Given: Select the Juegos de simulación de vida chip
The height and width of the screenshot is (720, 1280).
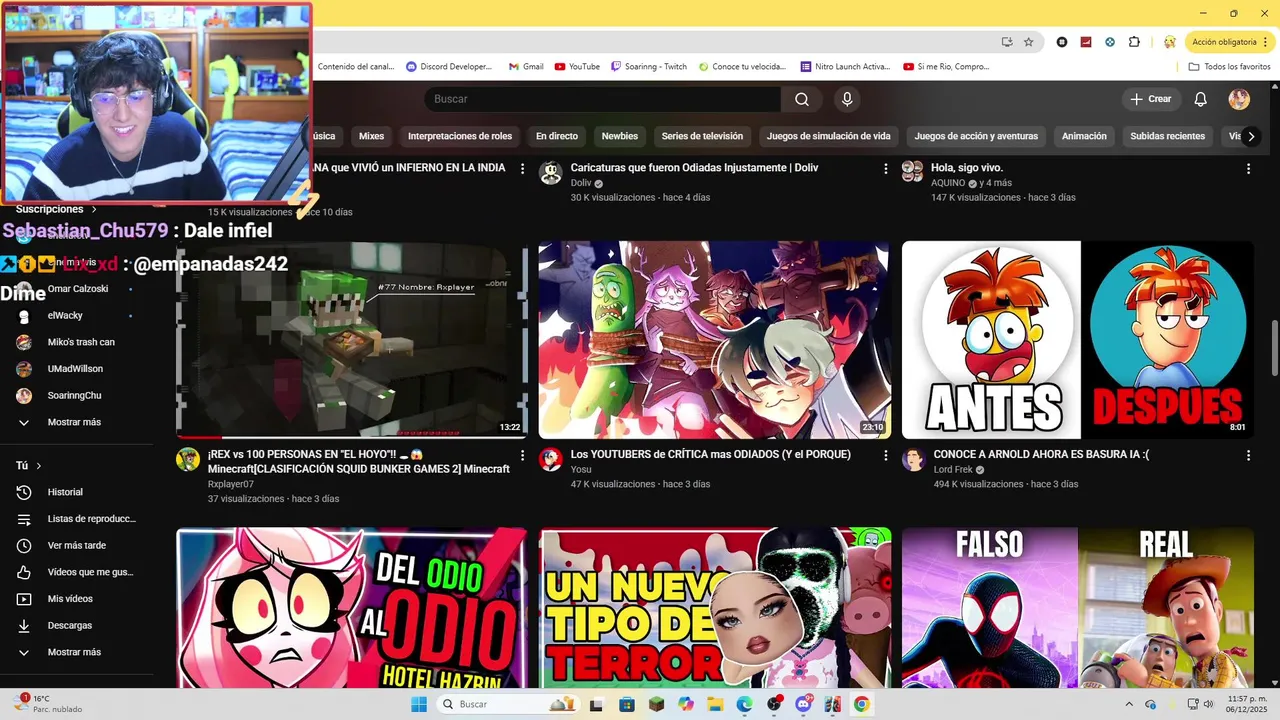Looking at the screenshot, I should (x=829, y=136).
